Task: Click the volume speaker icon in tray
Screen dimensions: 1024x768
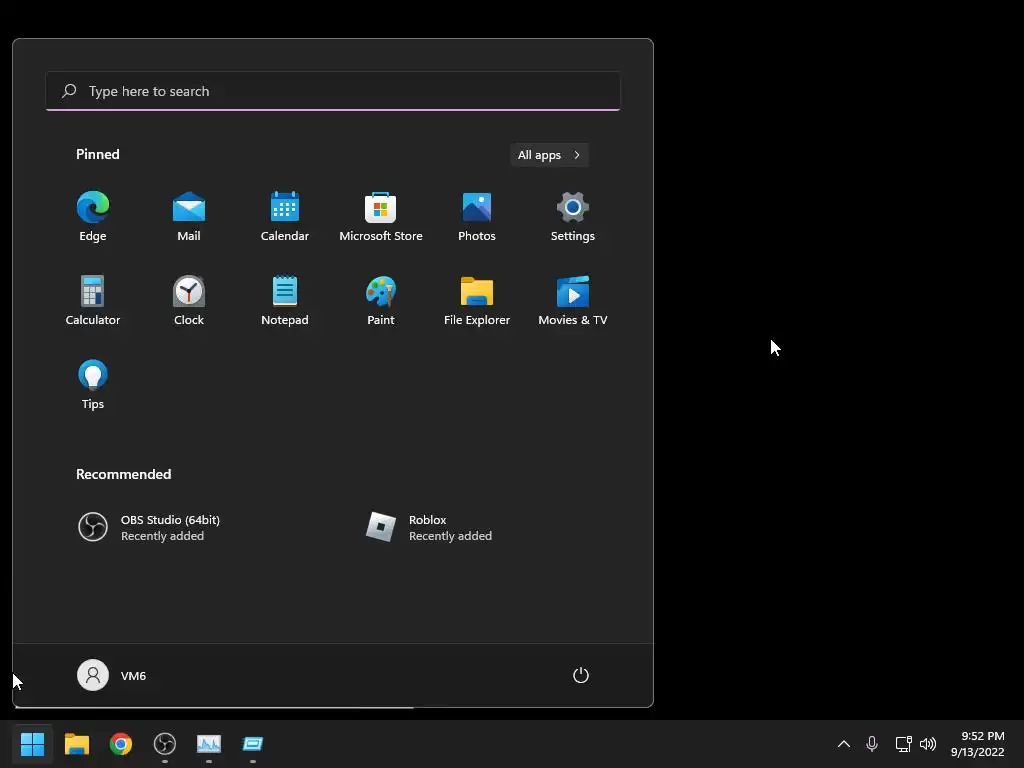Action: 928,744
